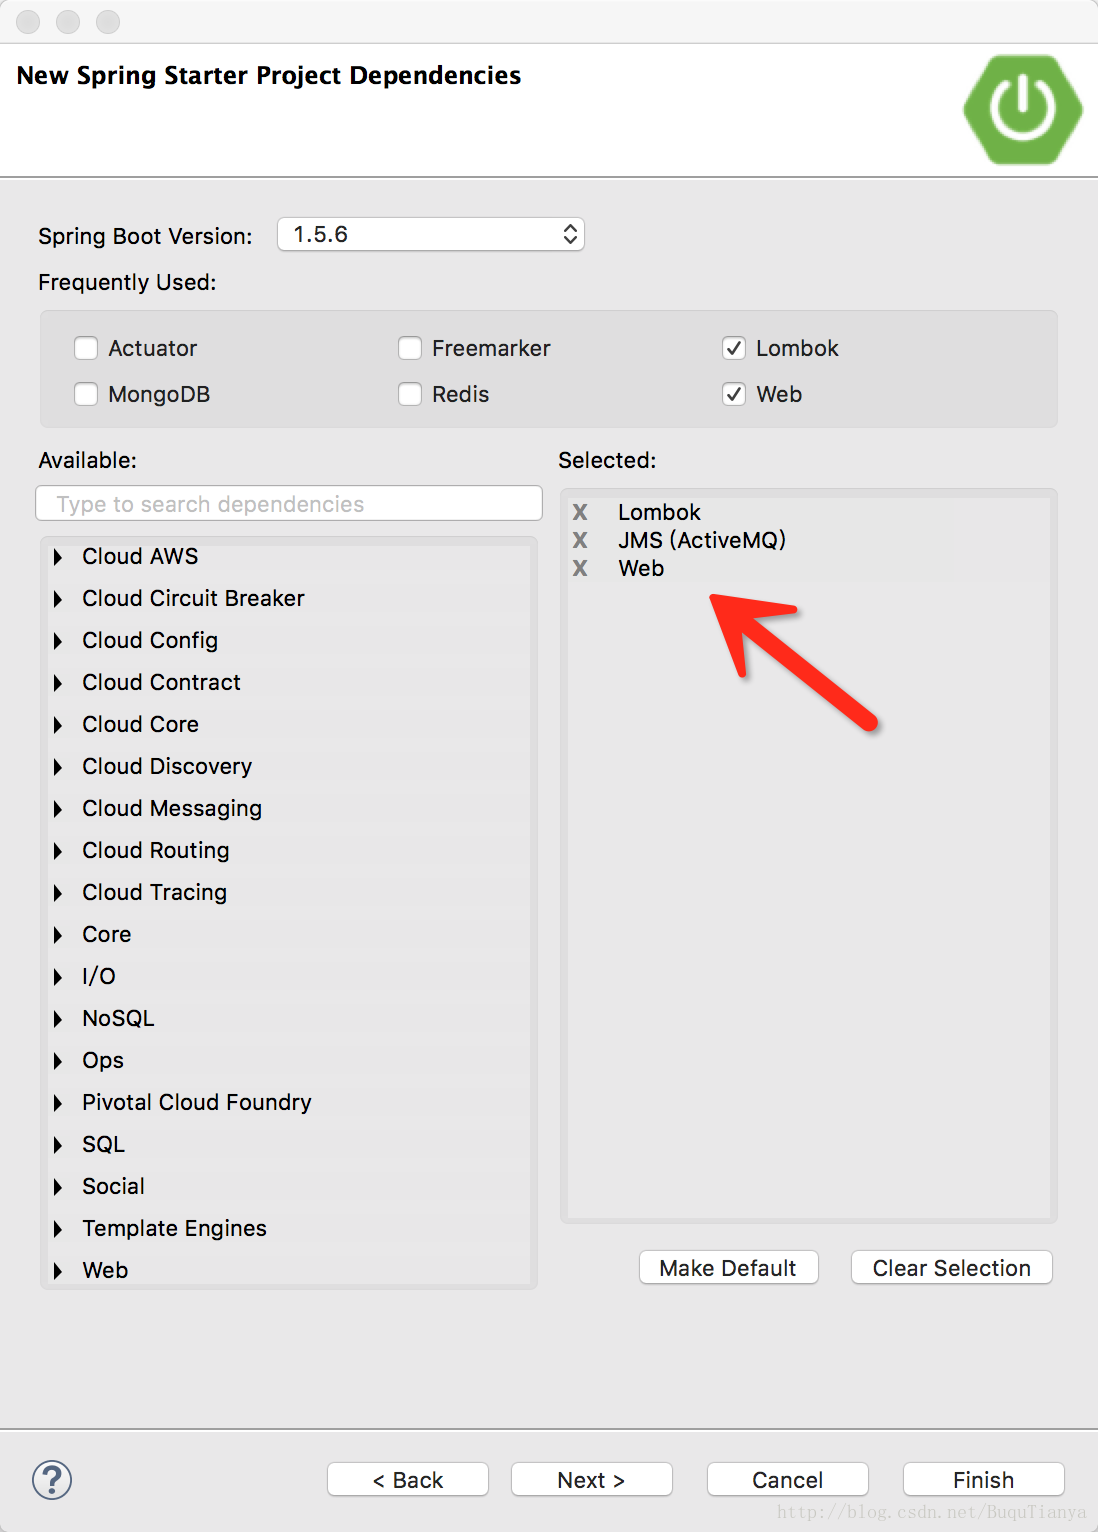Image resolution: width=1098 pixels, height=1532 pixels.
Task: Expand the Cloud Routing category
Action: pyautogui.click(x=58, y=851)
